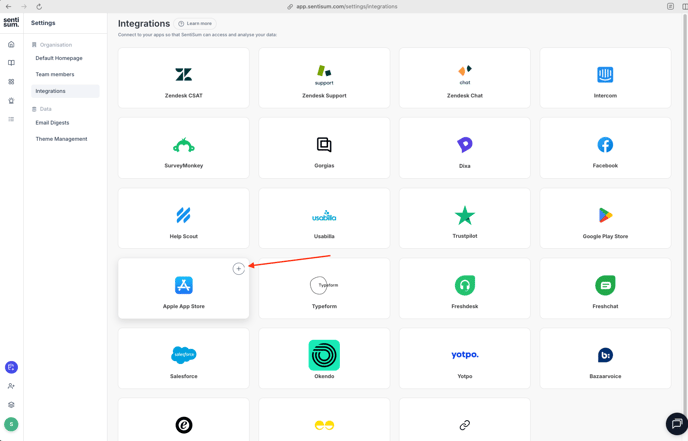688x441 pixels.
Task: Select the Zendesk Chat integration logo
Action: pyautogui.click(x=465, y=75)
